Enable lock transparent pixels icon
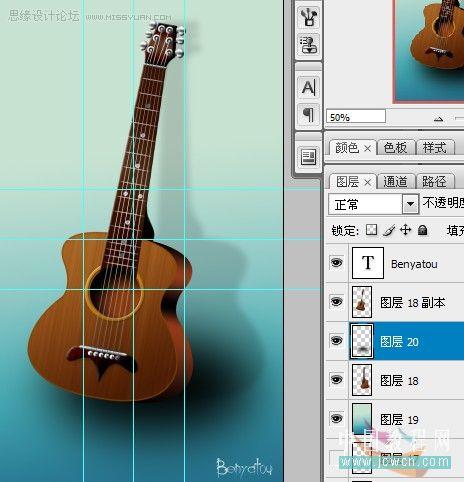The width and height of the screenshot is (464, 482). point(371,229)
